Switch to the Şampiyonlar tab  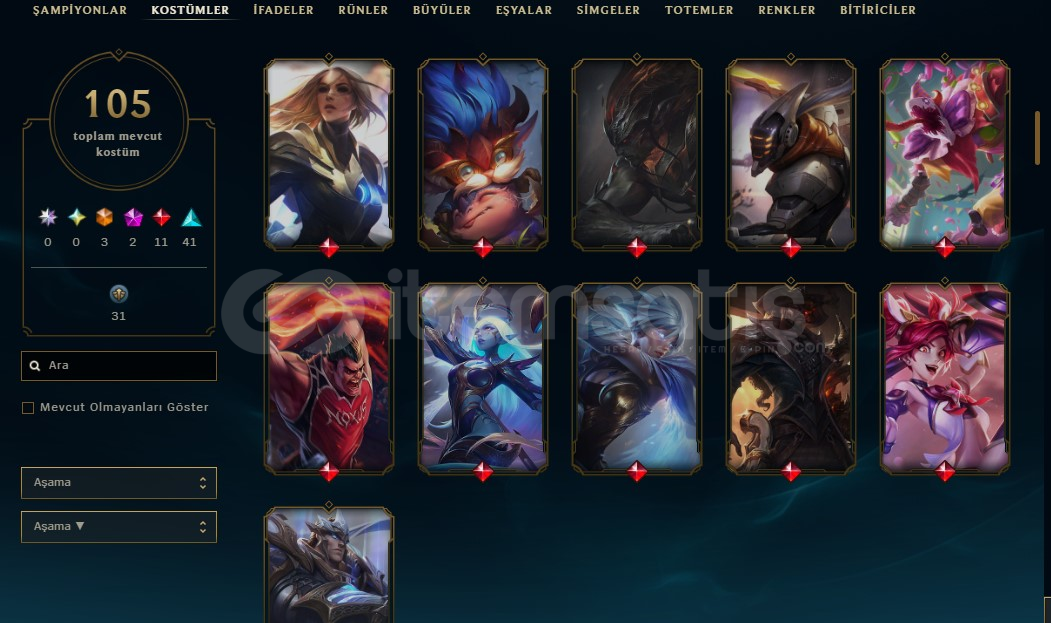click(80, 10)
